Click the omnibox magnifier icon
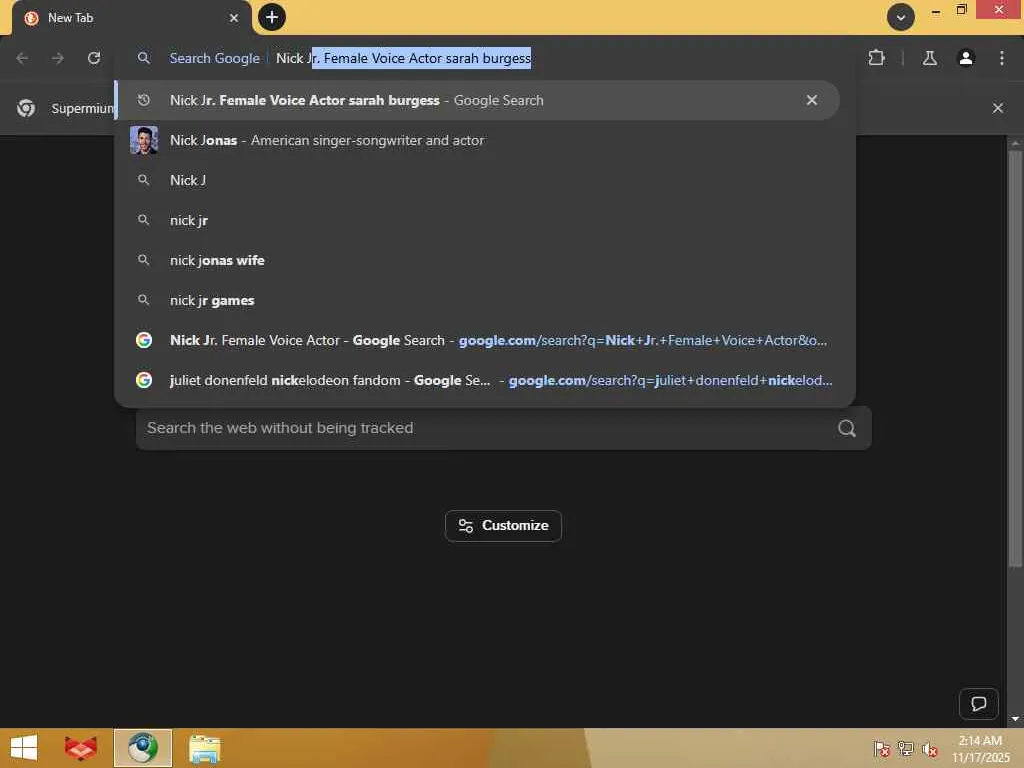Image resolution: width=1024 pixels, height=768 pixels. 144,58
